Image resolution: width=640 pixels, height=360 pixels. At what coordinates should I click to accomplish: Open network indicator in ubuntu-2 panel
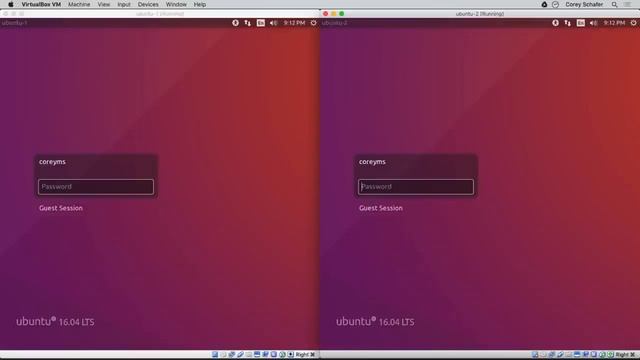(568, 23)
